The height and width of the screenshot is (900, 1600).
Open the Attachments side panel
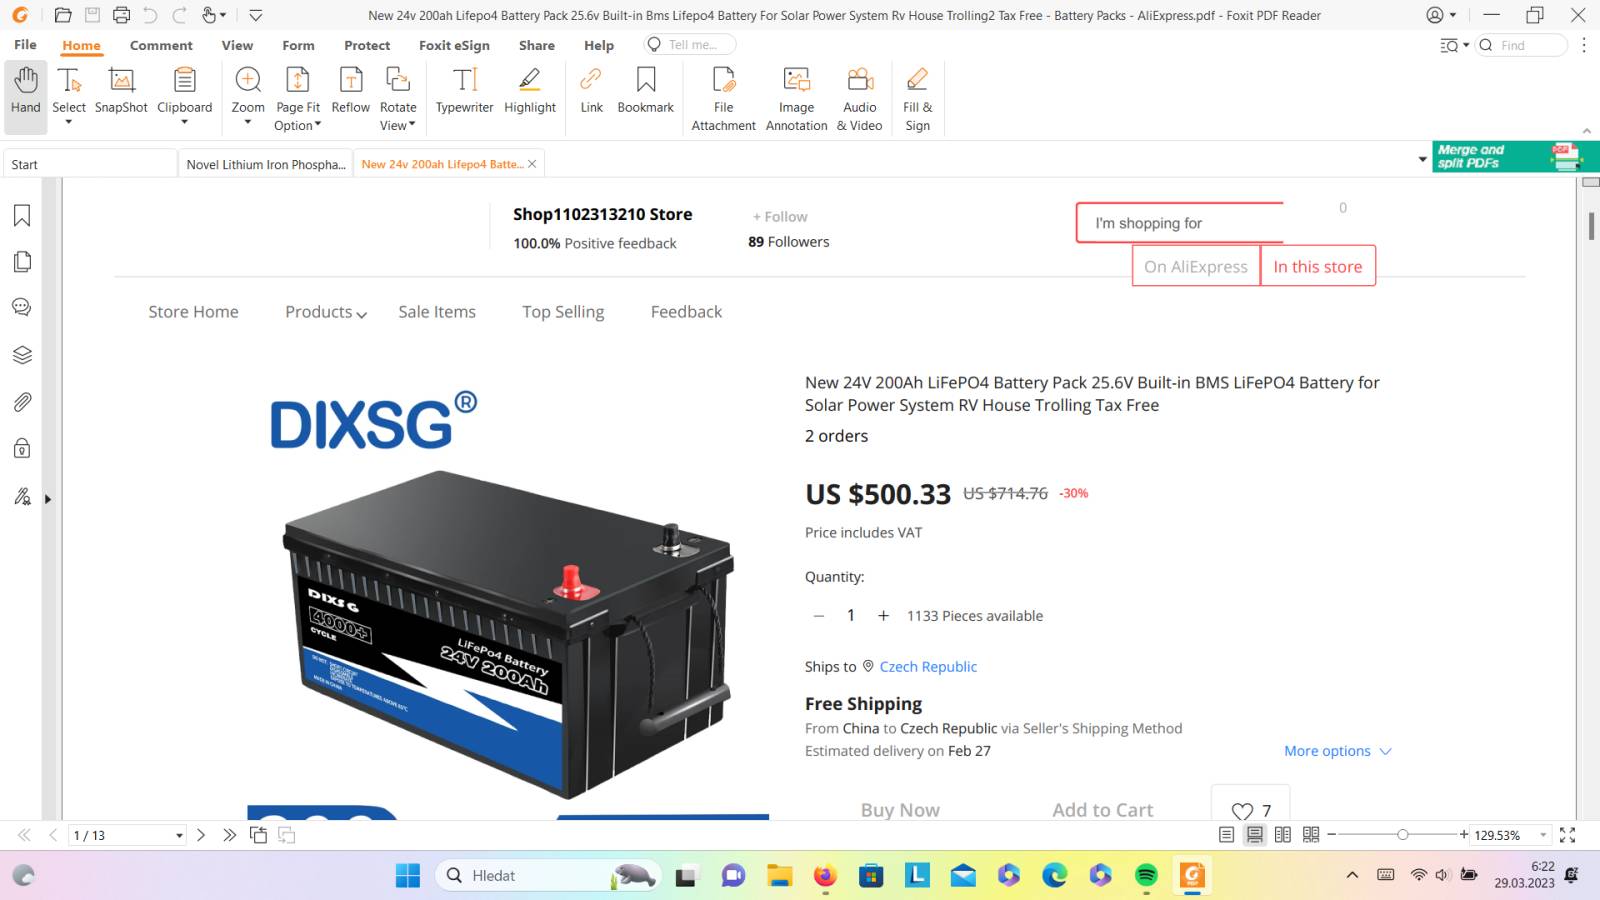click(22, 402)
